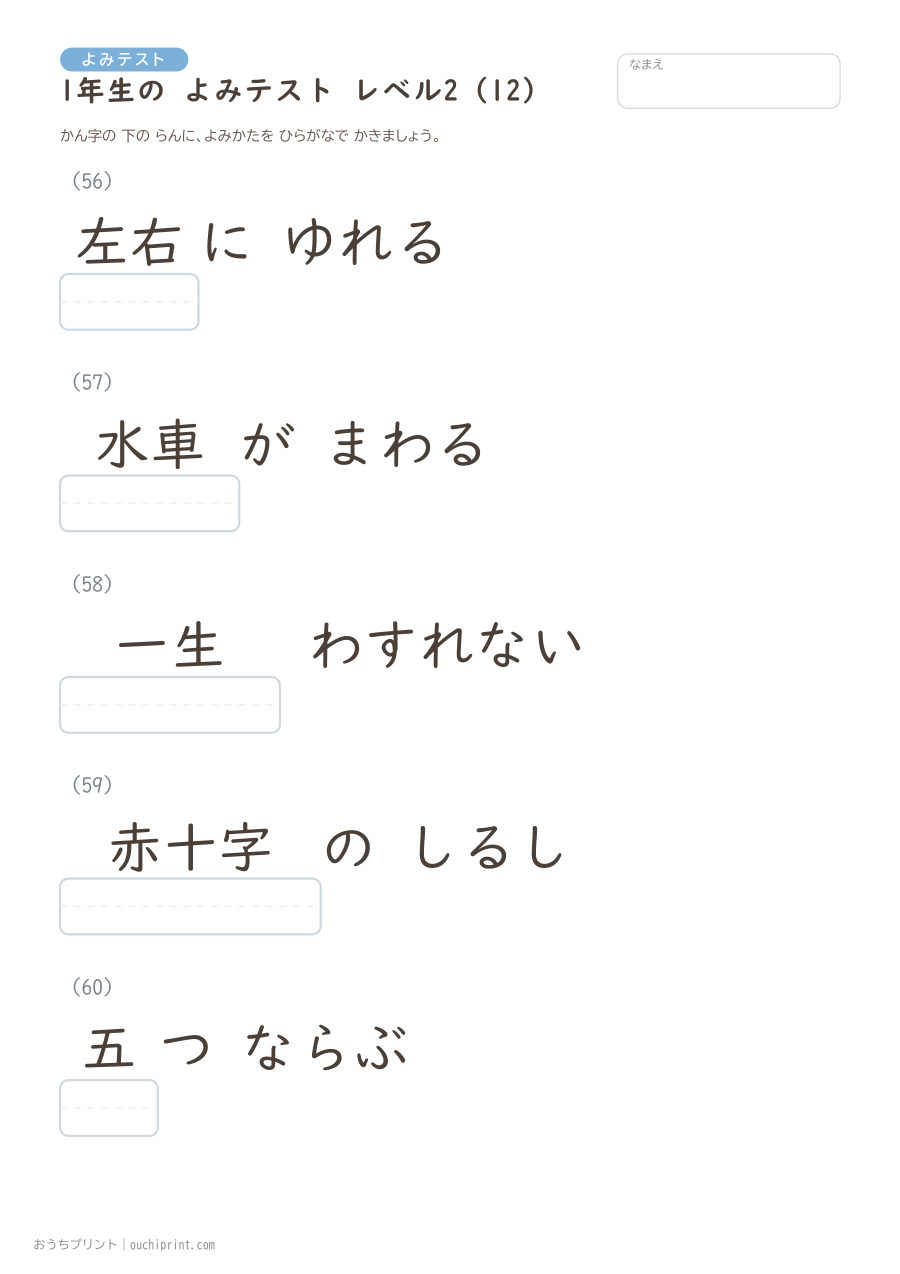Click the instruction text かん字の 下の らんに
The image size is (900, 1274).
130,136
